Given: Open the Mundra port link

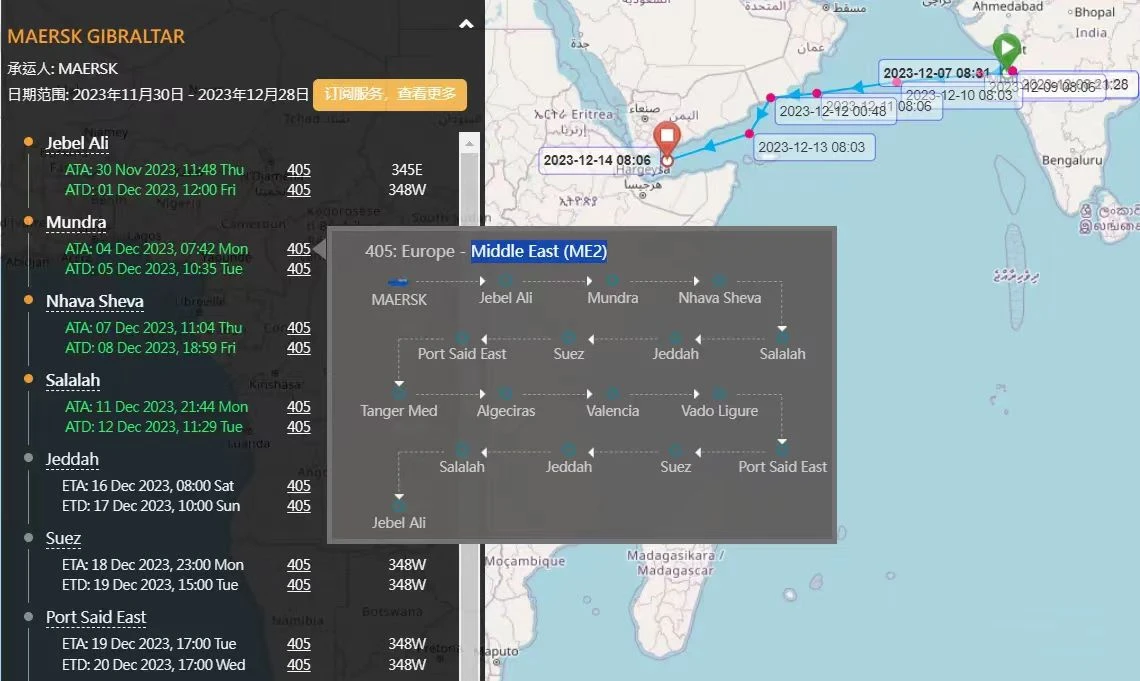Looking at the screenshot, I should pos(76,222).
